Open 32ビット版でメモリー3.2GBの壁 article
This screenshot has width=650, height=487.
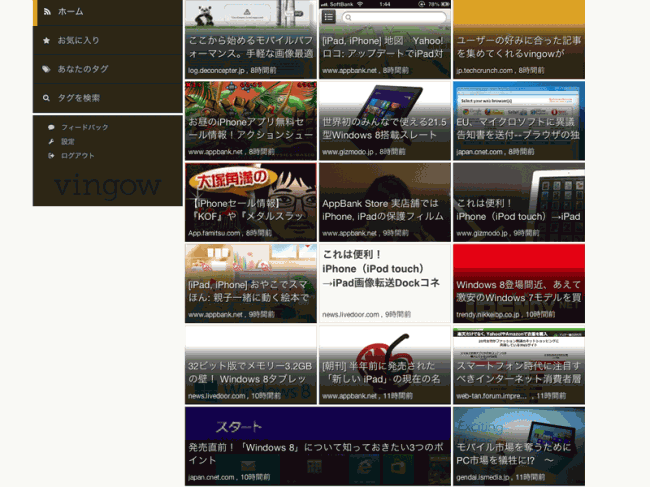point(251,365)
